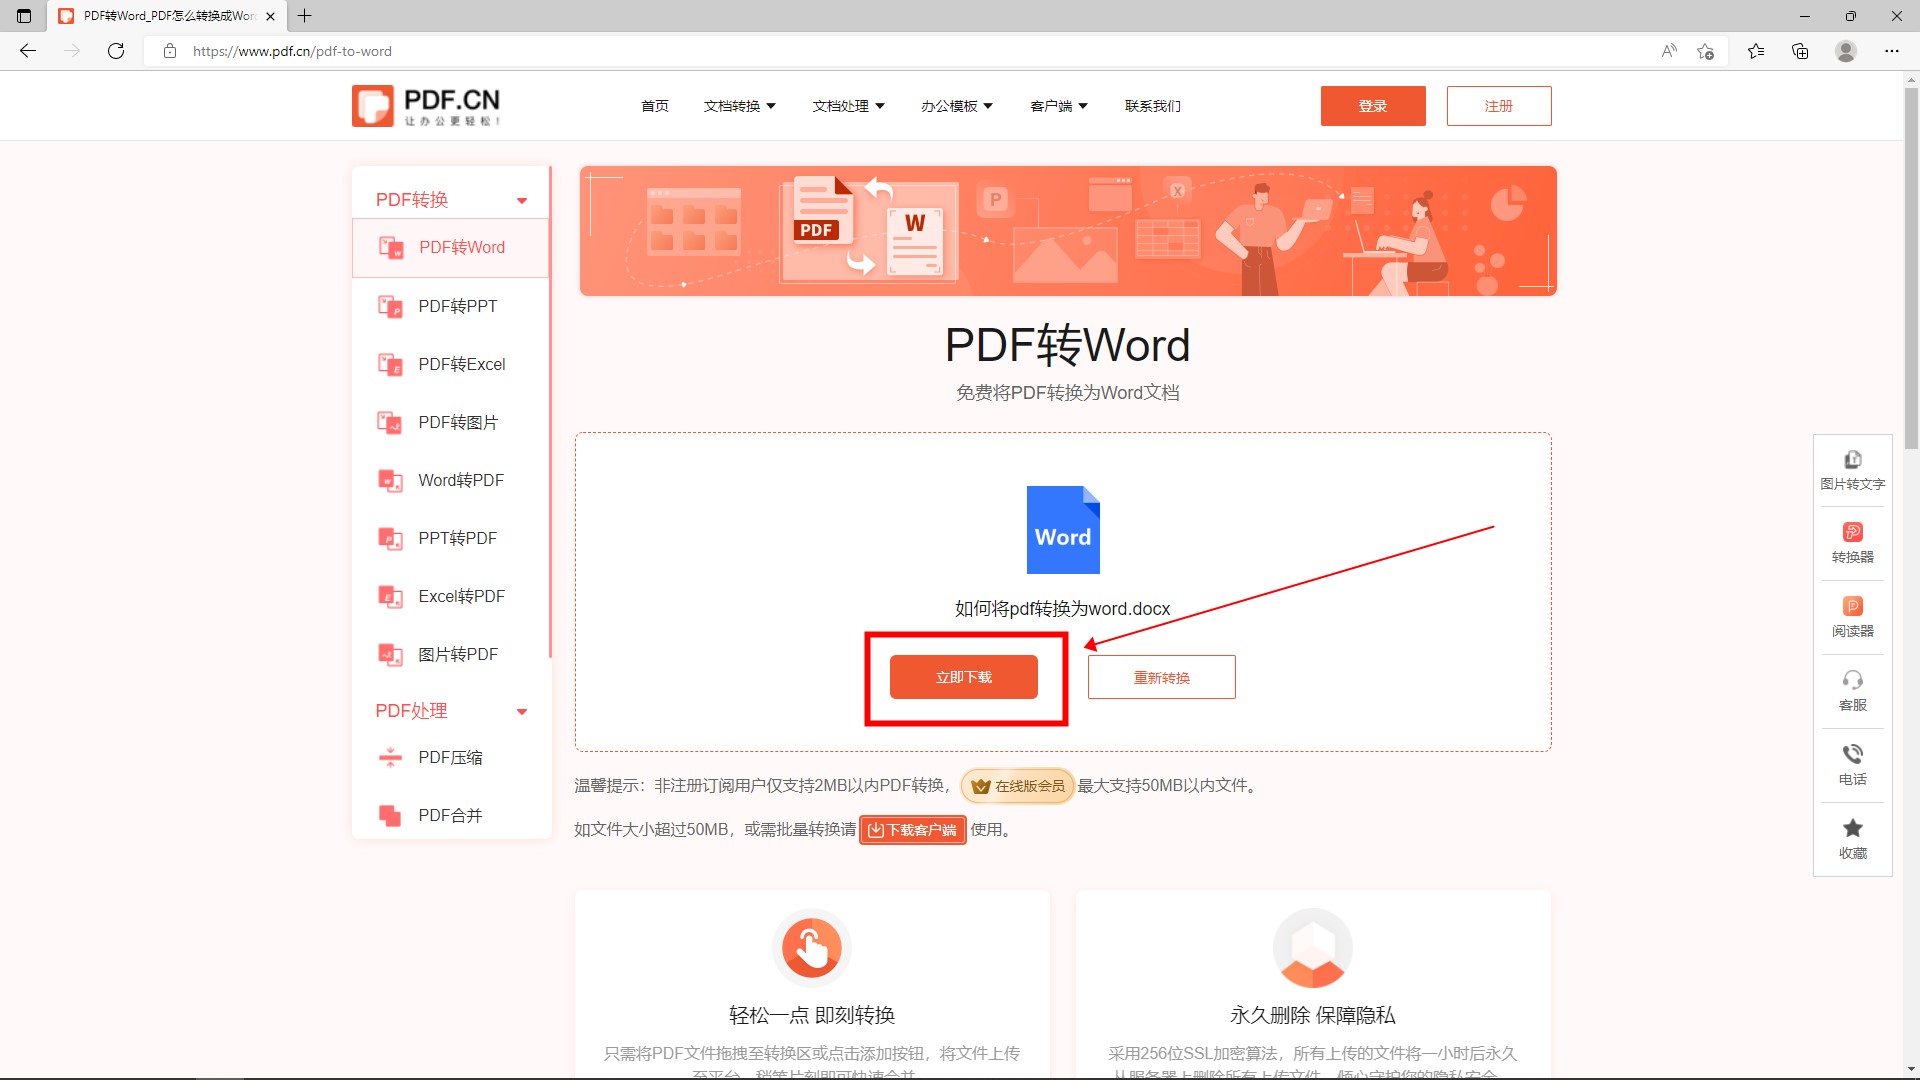1920x1080 pixels.
Task: Select PDF合并 in sidebar
Action: (451, 815)
